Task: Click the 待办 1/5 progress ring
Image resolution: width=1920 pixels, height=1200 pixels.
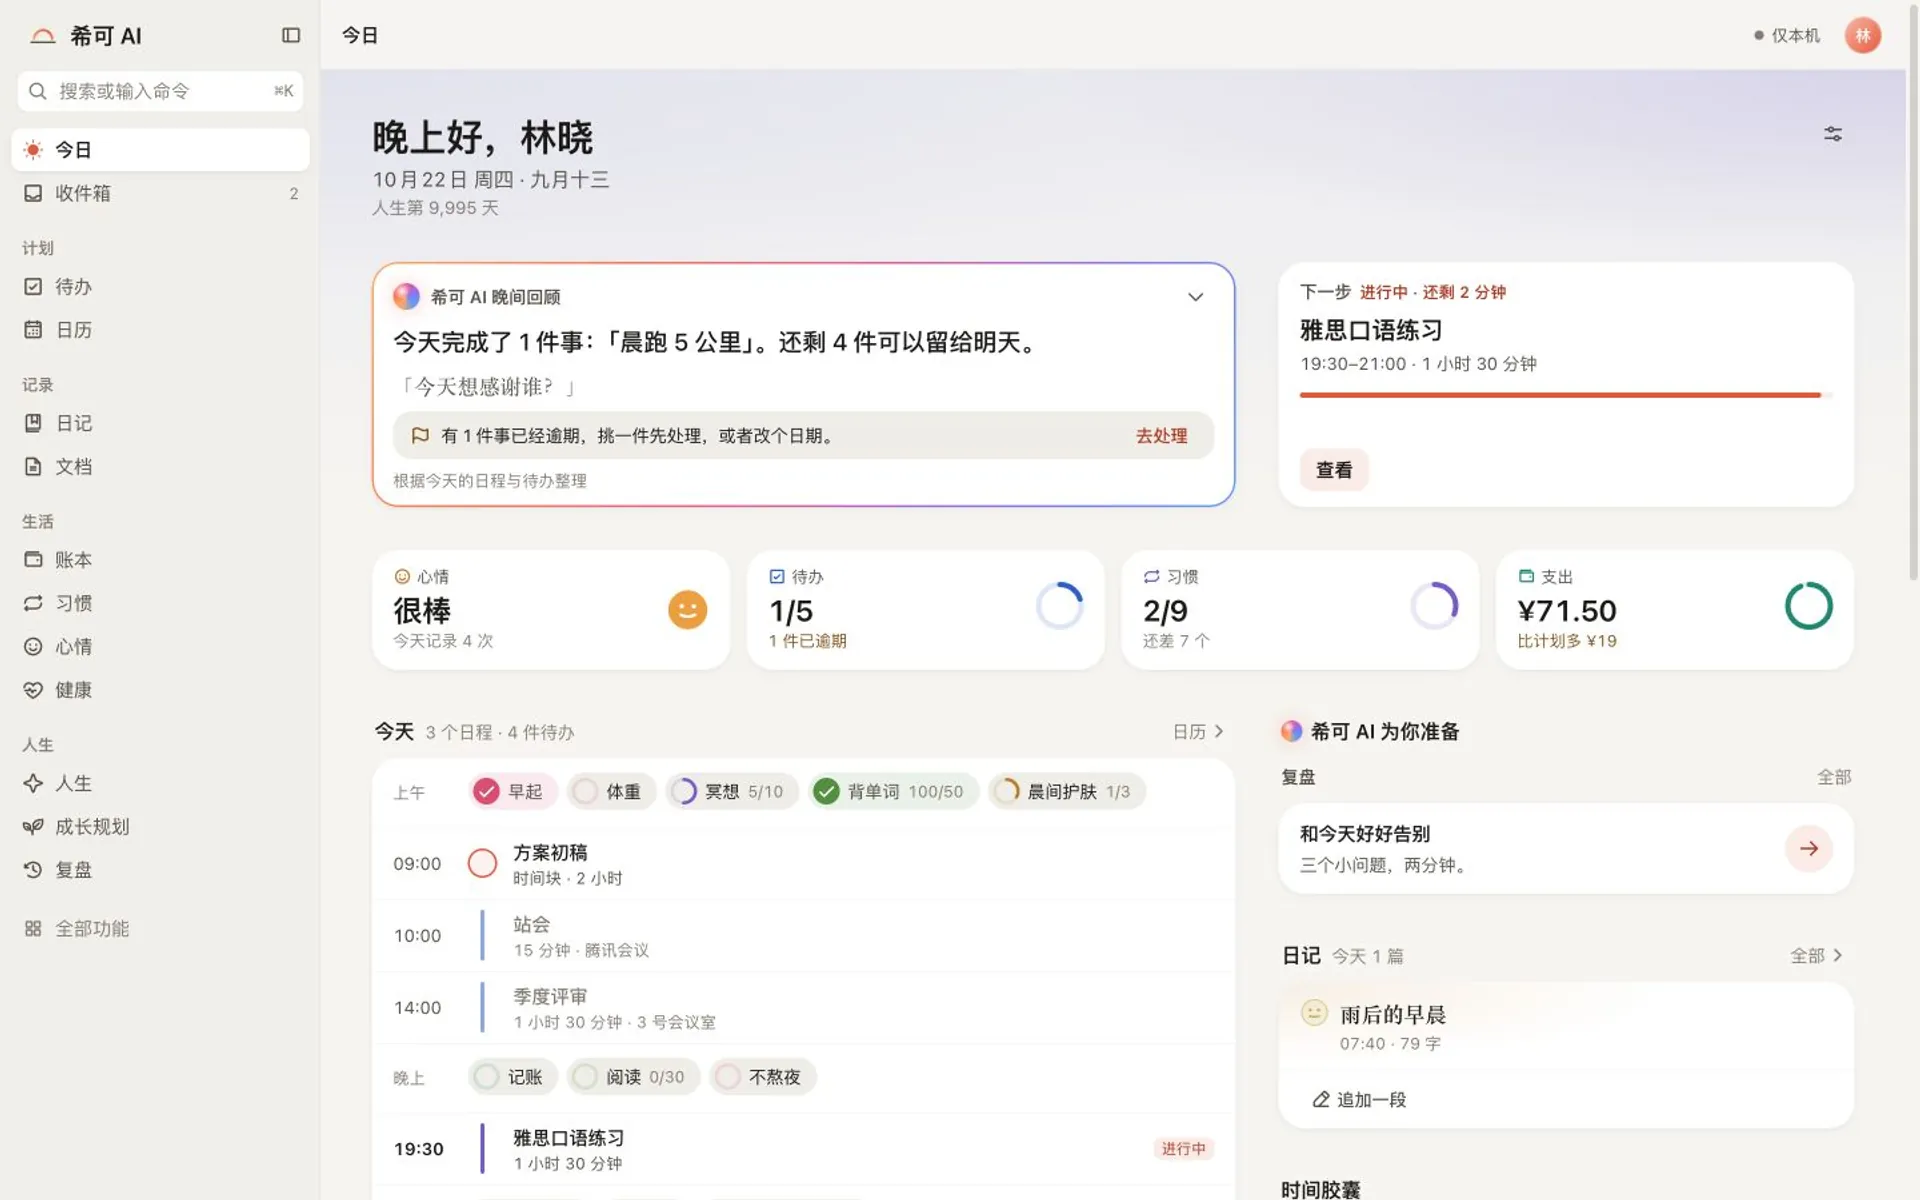Action: click(1060, 606)
